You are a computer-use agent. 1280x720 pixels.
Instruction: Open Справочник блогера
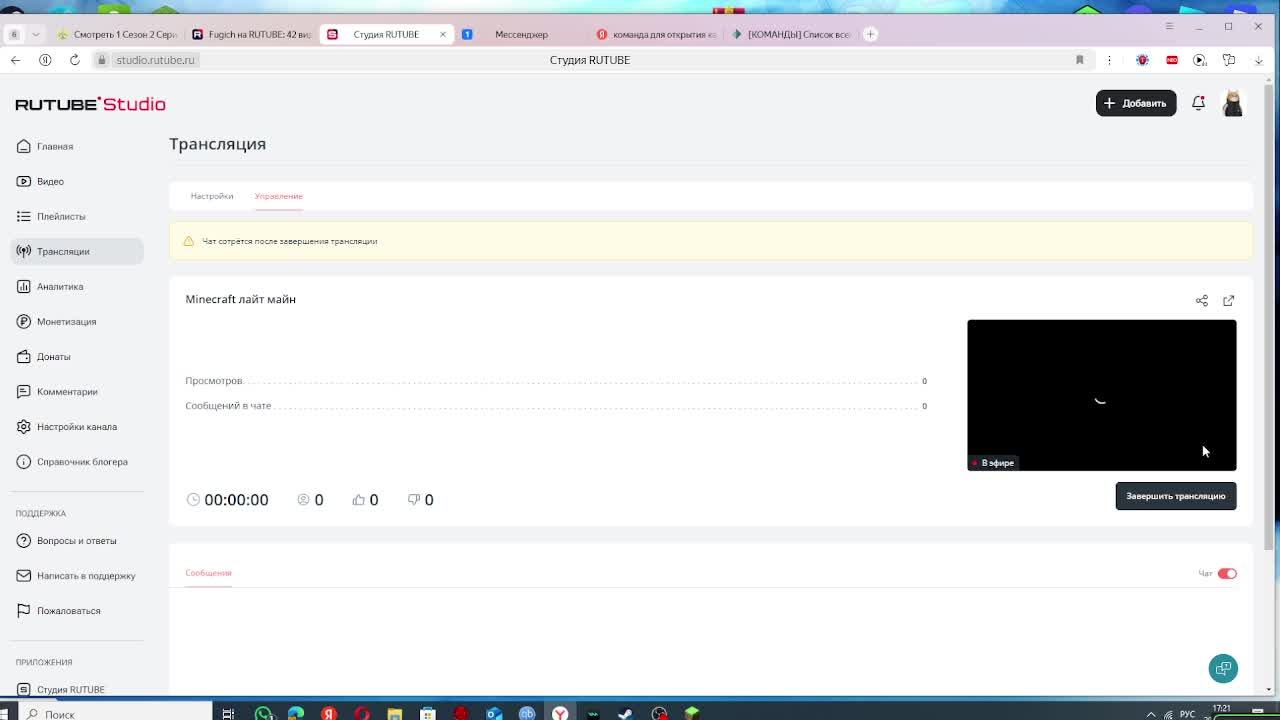point(82,461)
